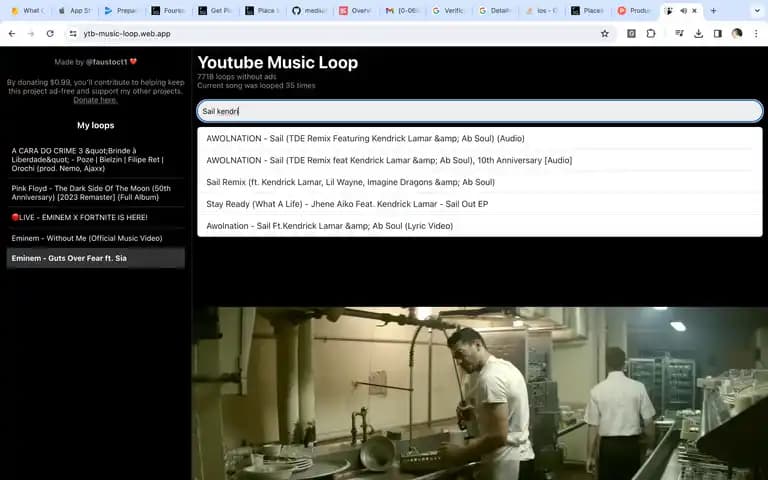768x480 pixels.
Task: Select 'AWOLNATION - Sail (TDE Remix Featuring Kendrick Lamar' suggestion
Action: coord(480,139)
